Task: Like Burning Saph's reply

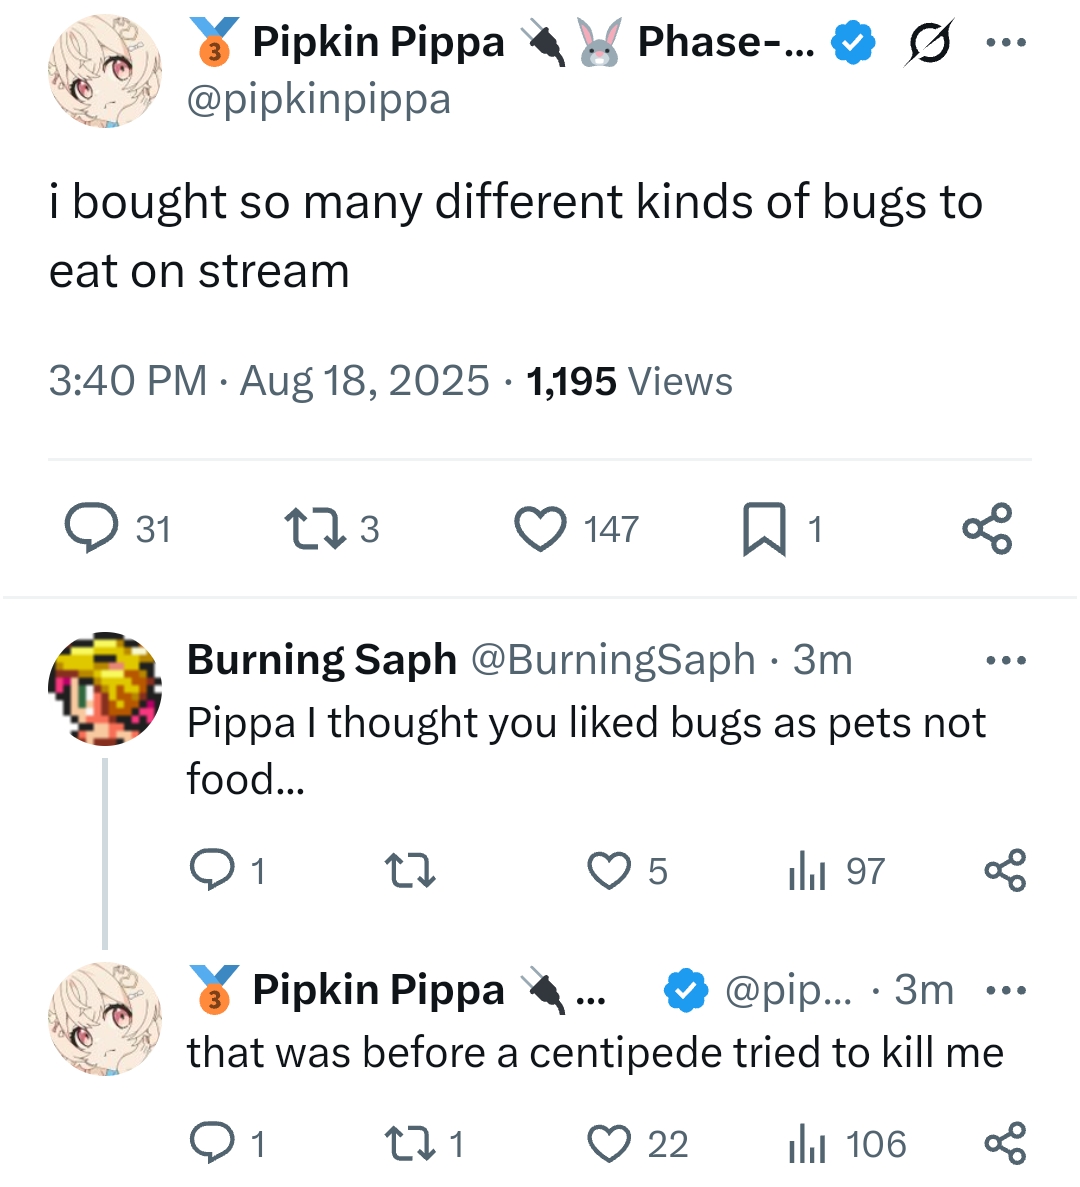Action: tap(609, 871)
